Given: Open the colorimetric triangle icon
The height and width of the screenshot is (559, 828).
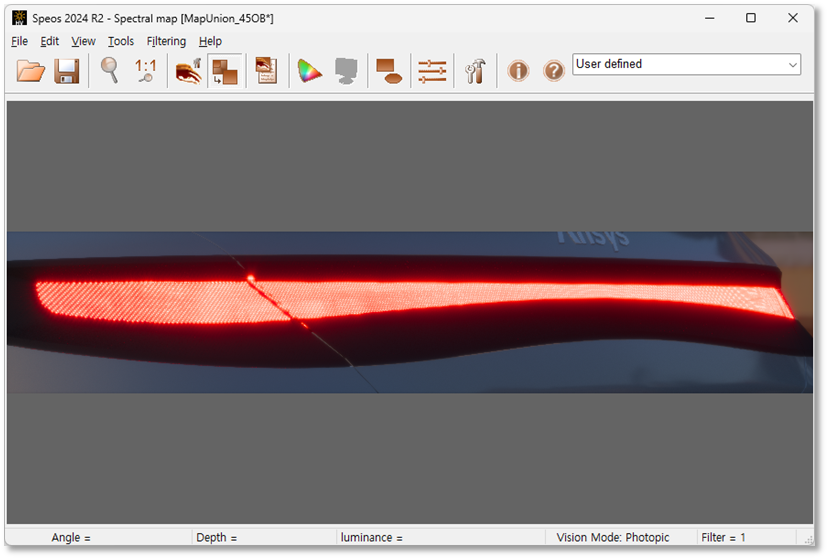Looking at the screenshot, I should [x=309, y=71].
